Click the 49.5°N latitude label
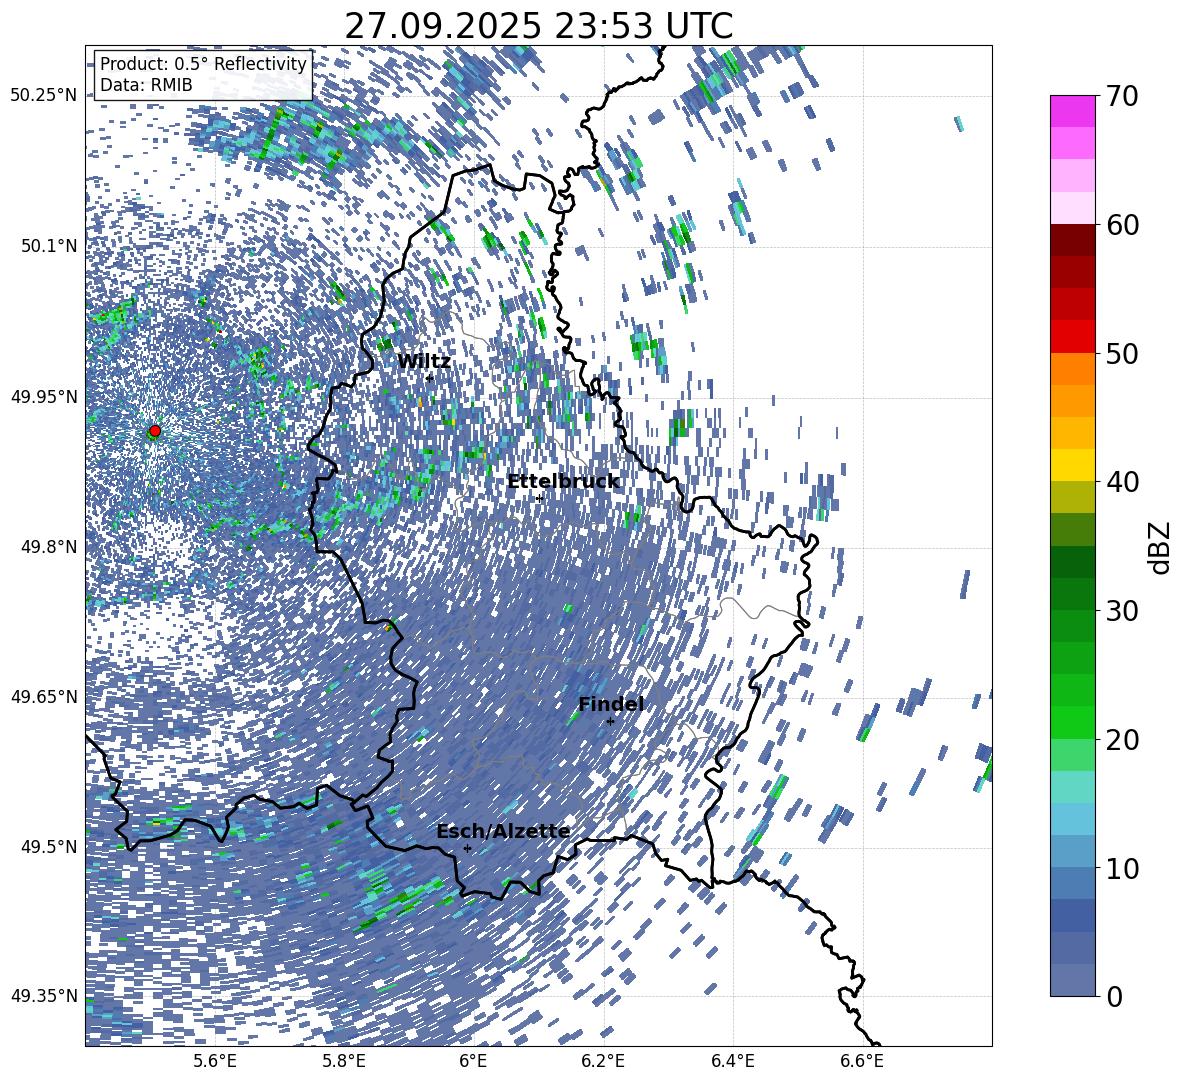The image size is (1184, 1081). coord(48,846)
